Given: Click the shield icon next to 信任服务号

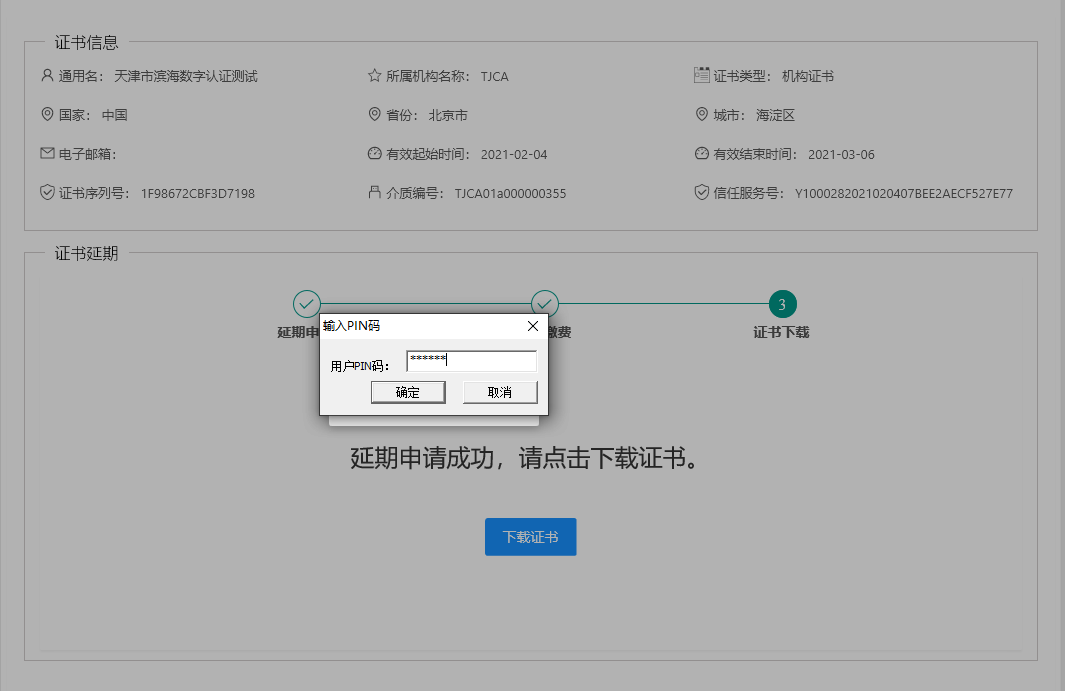Looking at the screenshot, I should (x=701, y=192).
